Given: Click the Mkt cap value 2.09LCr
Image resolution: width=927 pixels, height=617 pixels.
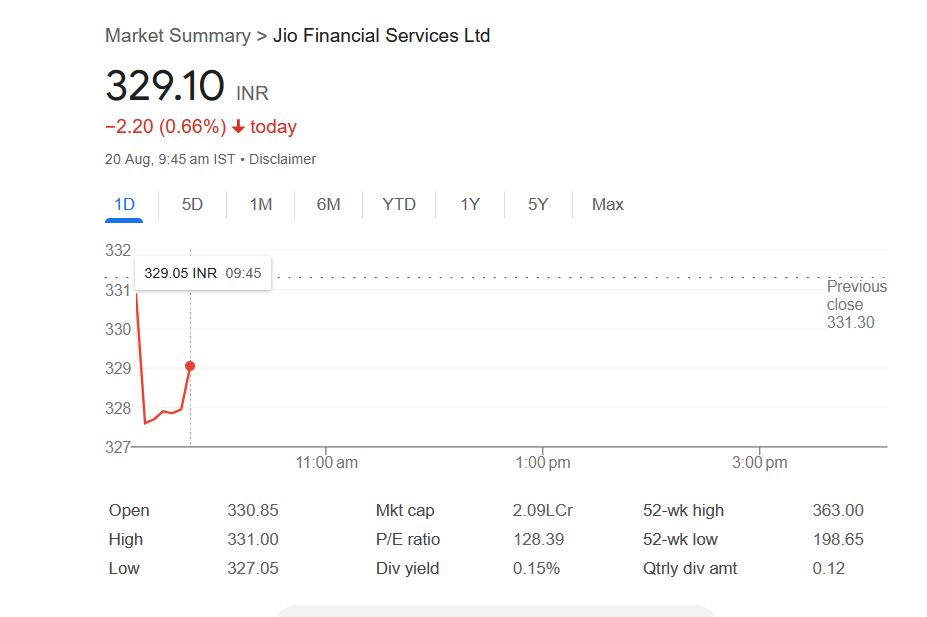Looking at the screenshot, I should pyautogui.click(x=542, y=510).
